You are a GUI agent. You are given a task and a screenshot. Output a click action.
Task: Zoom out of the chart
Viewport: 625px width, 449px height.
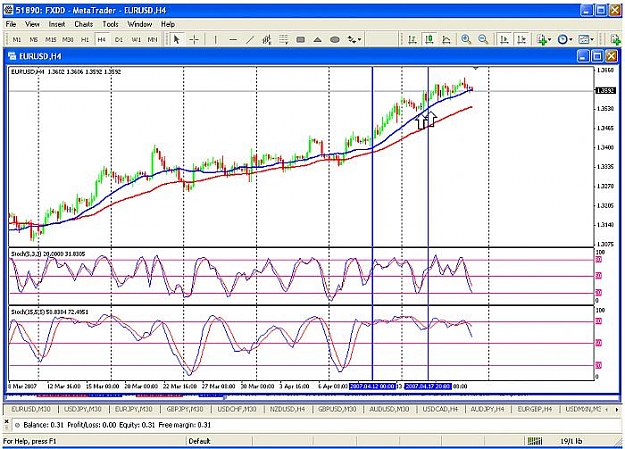483,39
